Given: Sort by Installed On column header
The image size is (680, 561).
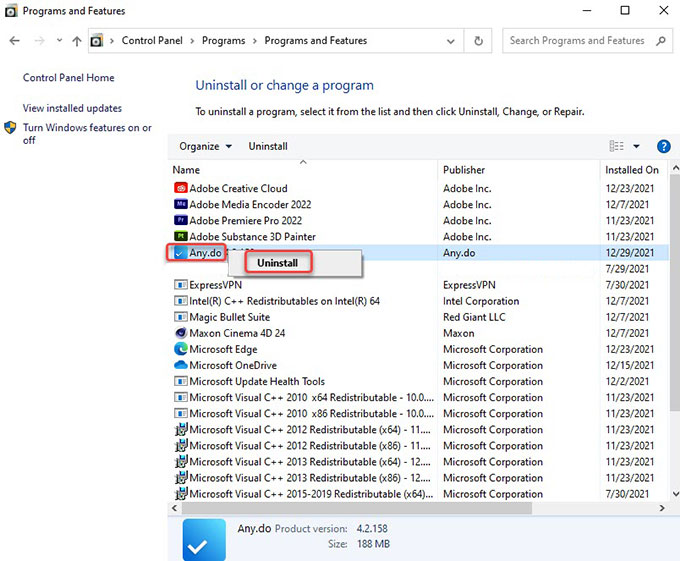Looking at the screenshot, I should [634, 170].
